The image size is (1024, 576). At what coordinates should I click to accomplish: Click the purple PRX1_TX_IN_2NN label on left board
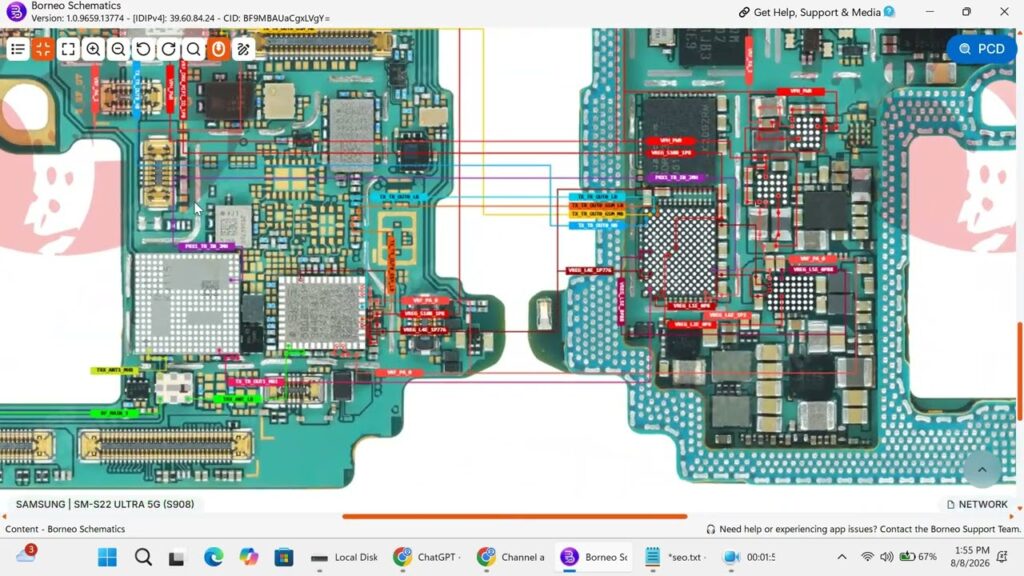pos(207,246)
